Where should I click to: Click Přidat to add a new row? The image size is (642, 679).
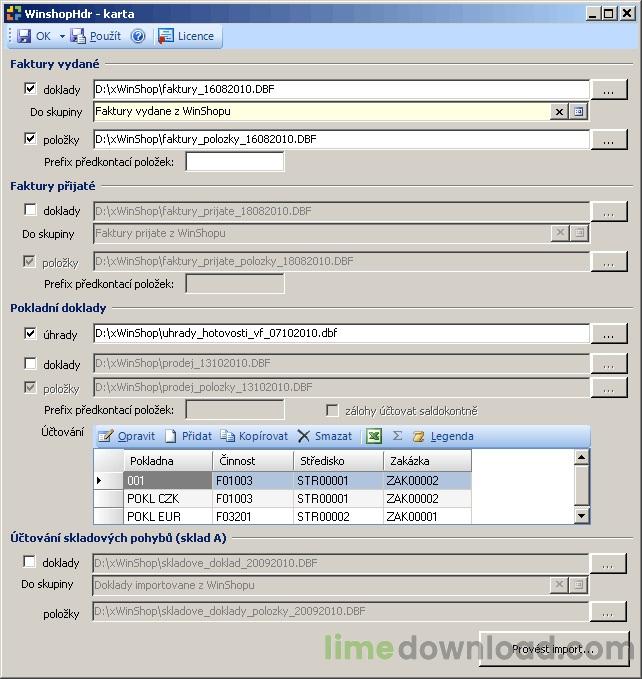click(189, 436)
